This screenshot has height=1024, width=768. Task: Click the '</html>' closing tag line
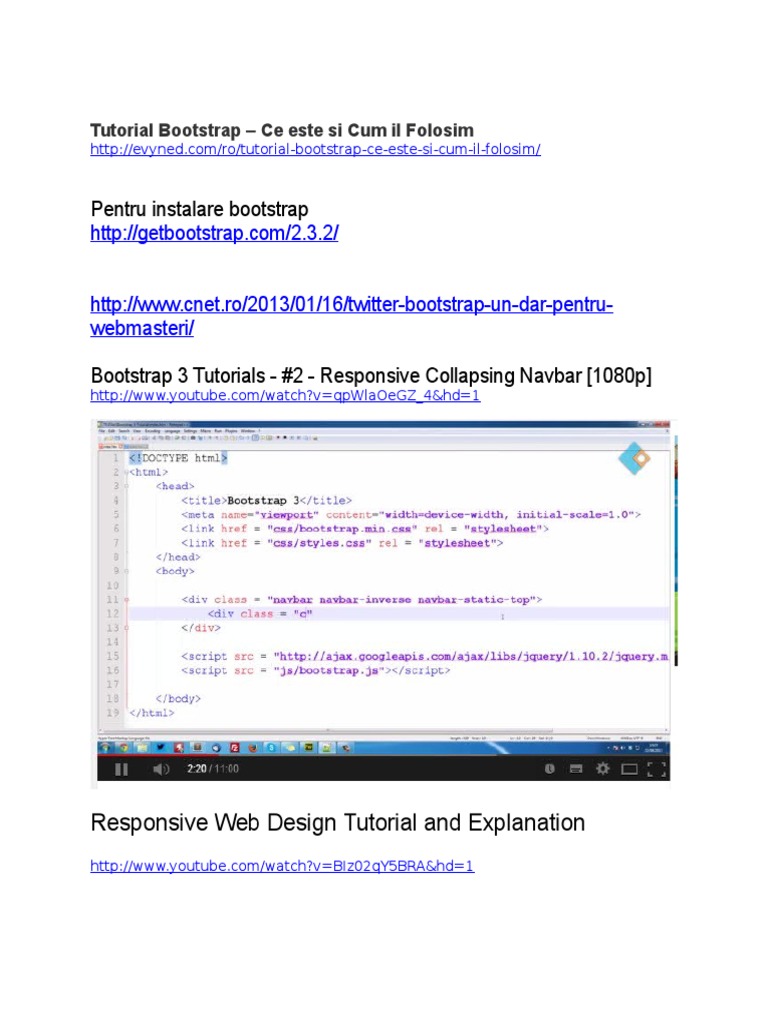[x=152, y=713]
